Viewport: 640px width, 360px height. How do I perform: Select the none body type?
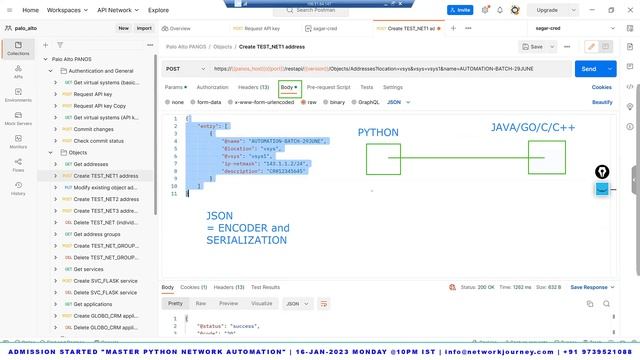pyautogui.click(x=174, y=102)
